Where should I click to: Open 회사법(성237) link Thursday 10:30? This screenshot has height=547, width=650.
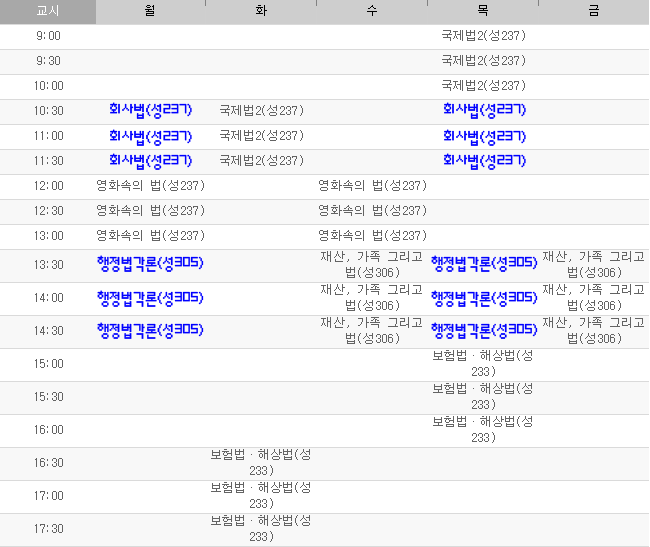(x=484, y=110)
